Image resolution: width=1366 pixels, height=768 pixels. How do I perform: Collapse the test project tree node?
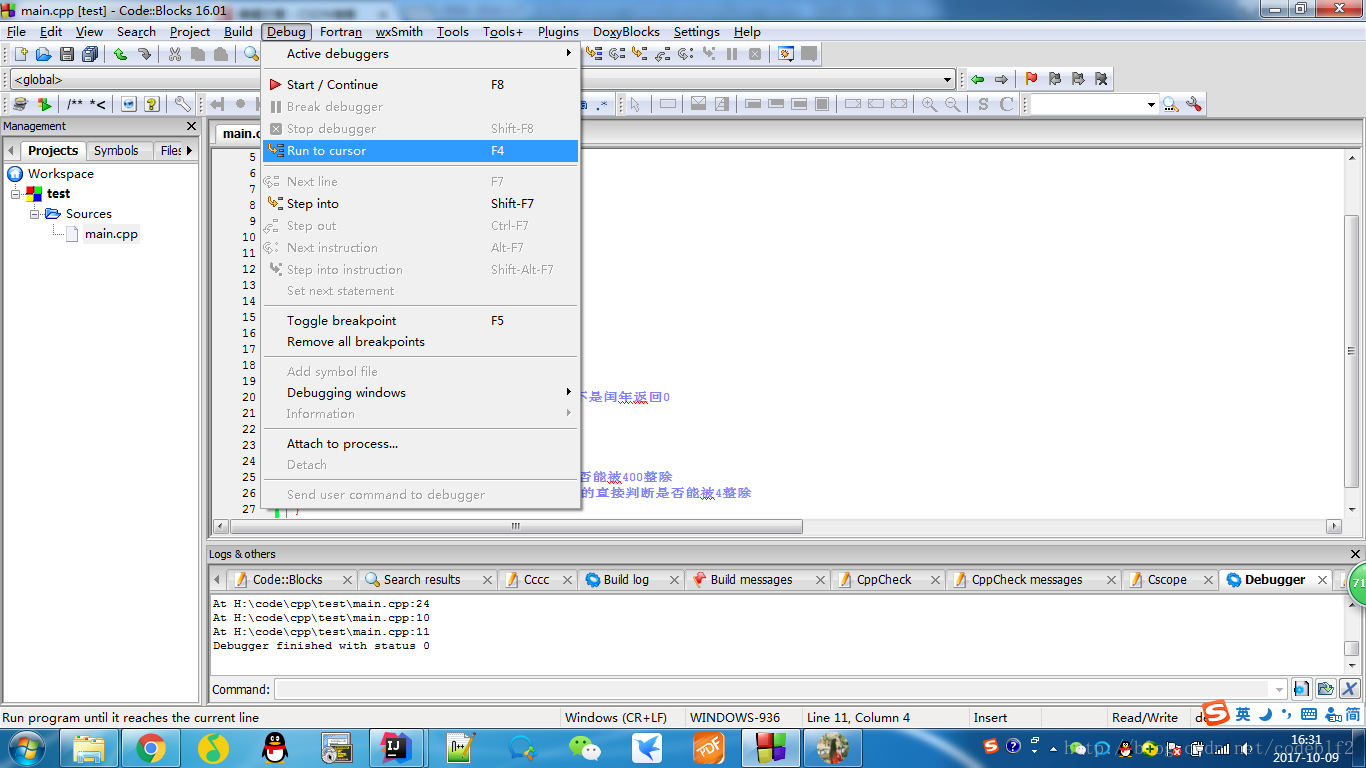tap(16, 194)
